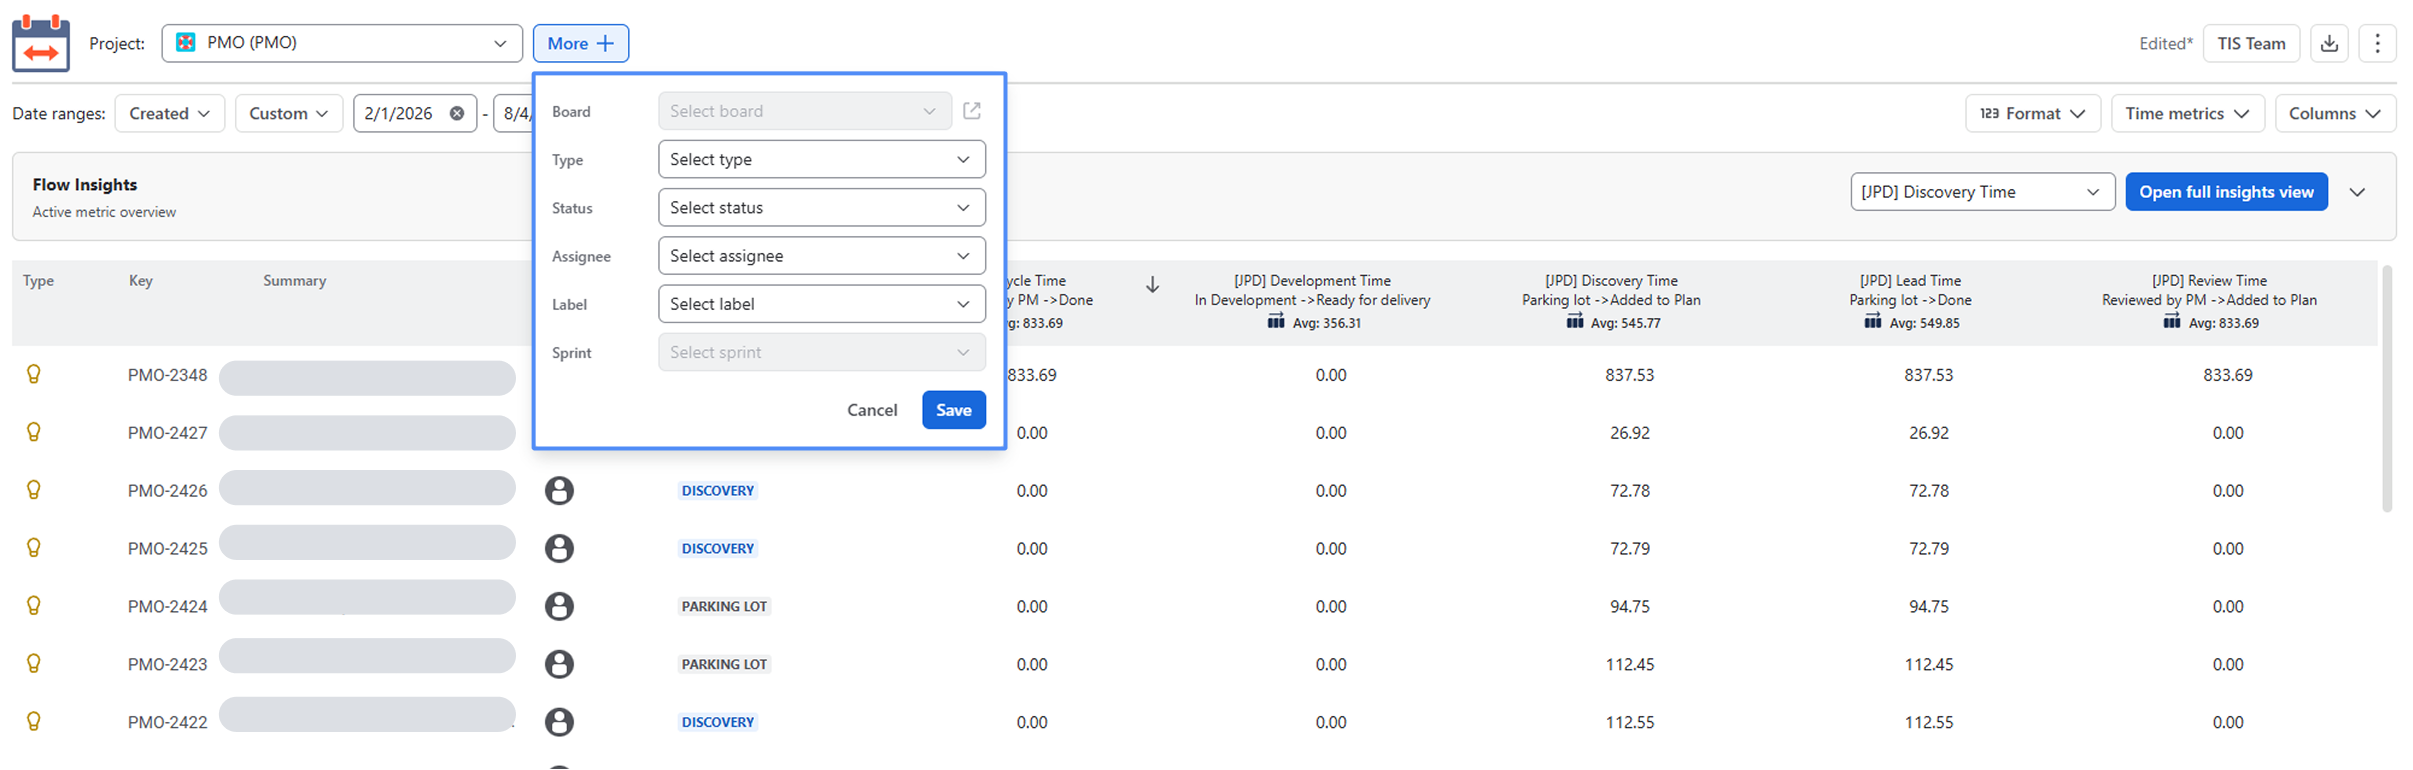This screenshot has height=770, width=2413.
Task: Click Open full insights view
Action: (x=2227, y=192)
